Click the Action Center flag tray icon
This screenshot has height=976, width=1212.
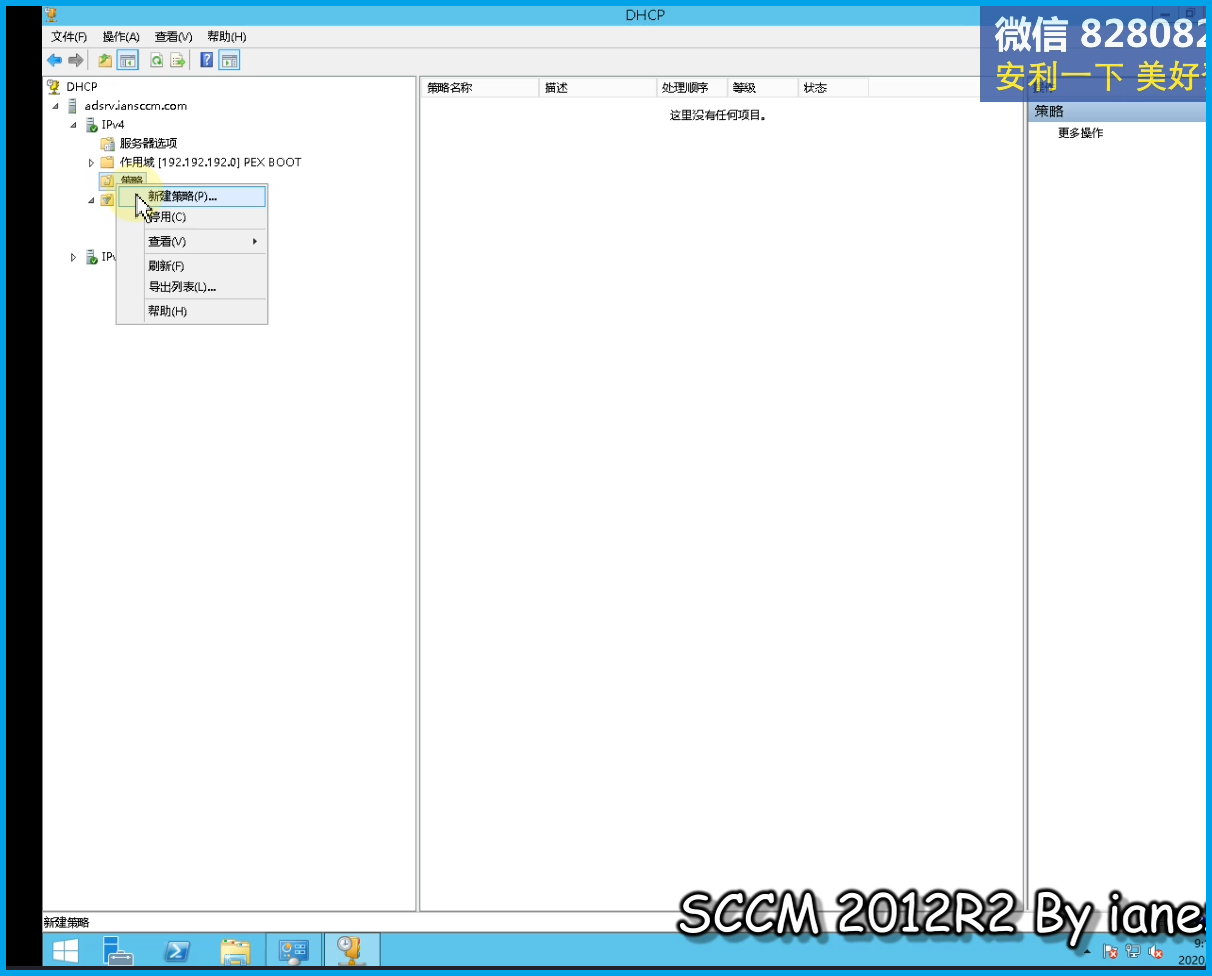click(x=1110, y=951)
